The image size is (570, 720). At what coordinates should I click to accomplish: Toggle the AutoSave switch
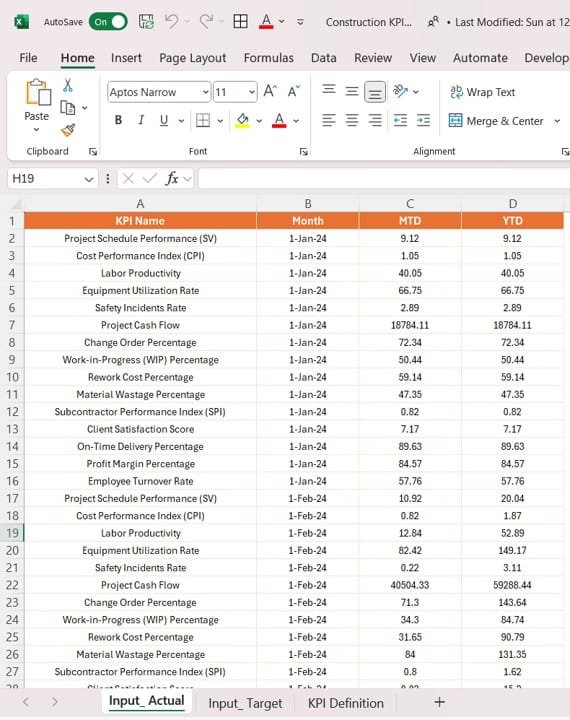pyautogui.click(x=108, y=22)
